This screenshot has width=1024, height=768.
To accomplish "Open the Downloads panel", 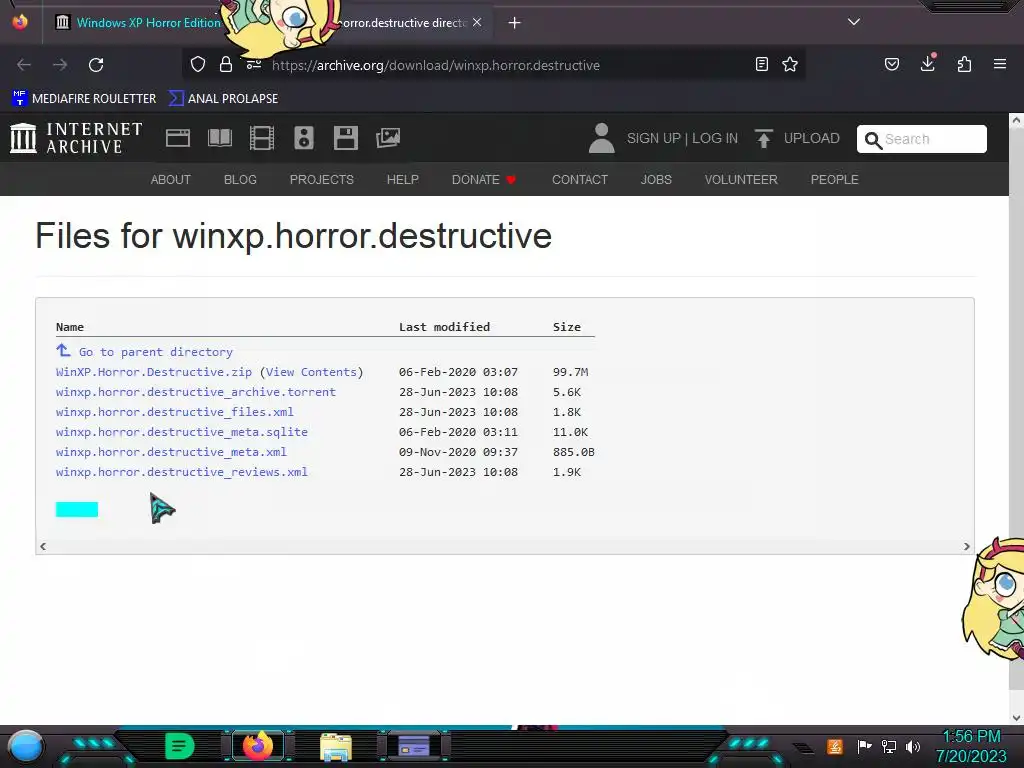I will (928, 63).
